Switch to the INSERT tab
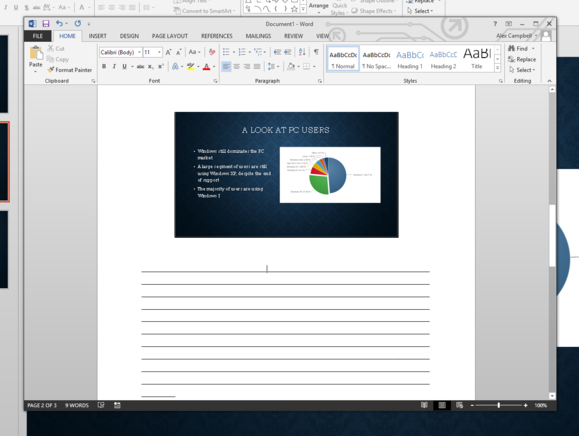Image resolution: width=579 pixels, height=436 pixels. point(97,36)
